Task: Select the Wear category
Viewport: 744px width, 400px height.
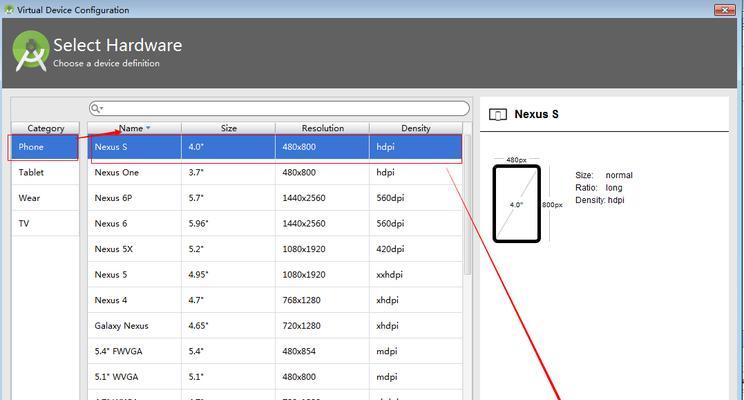Action: tap(45, 198)
